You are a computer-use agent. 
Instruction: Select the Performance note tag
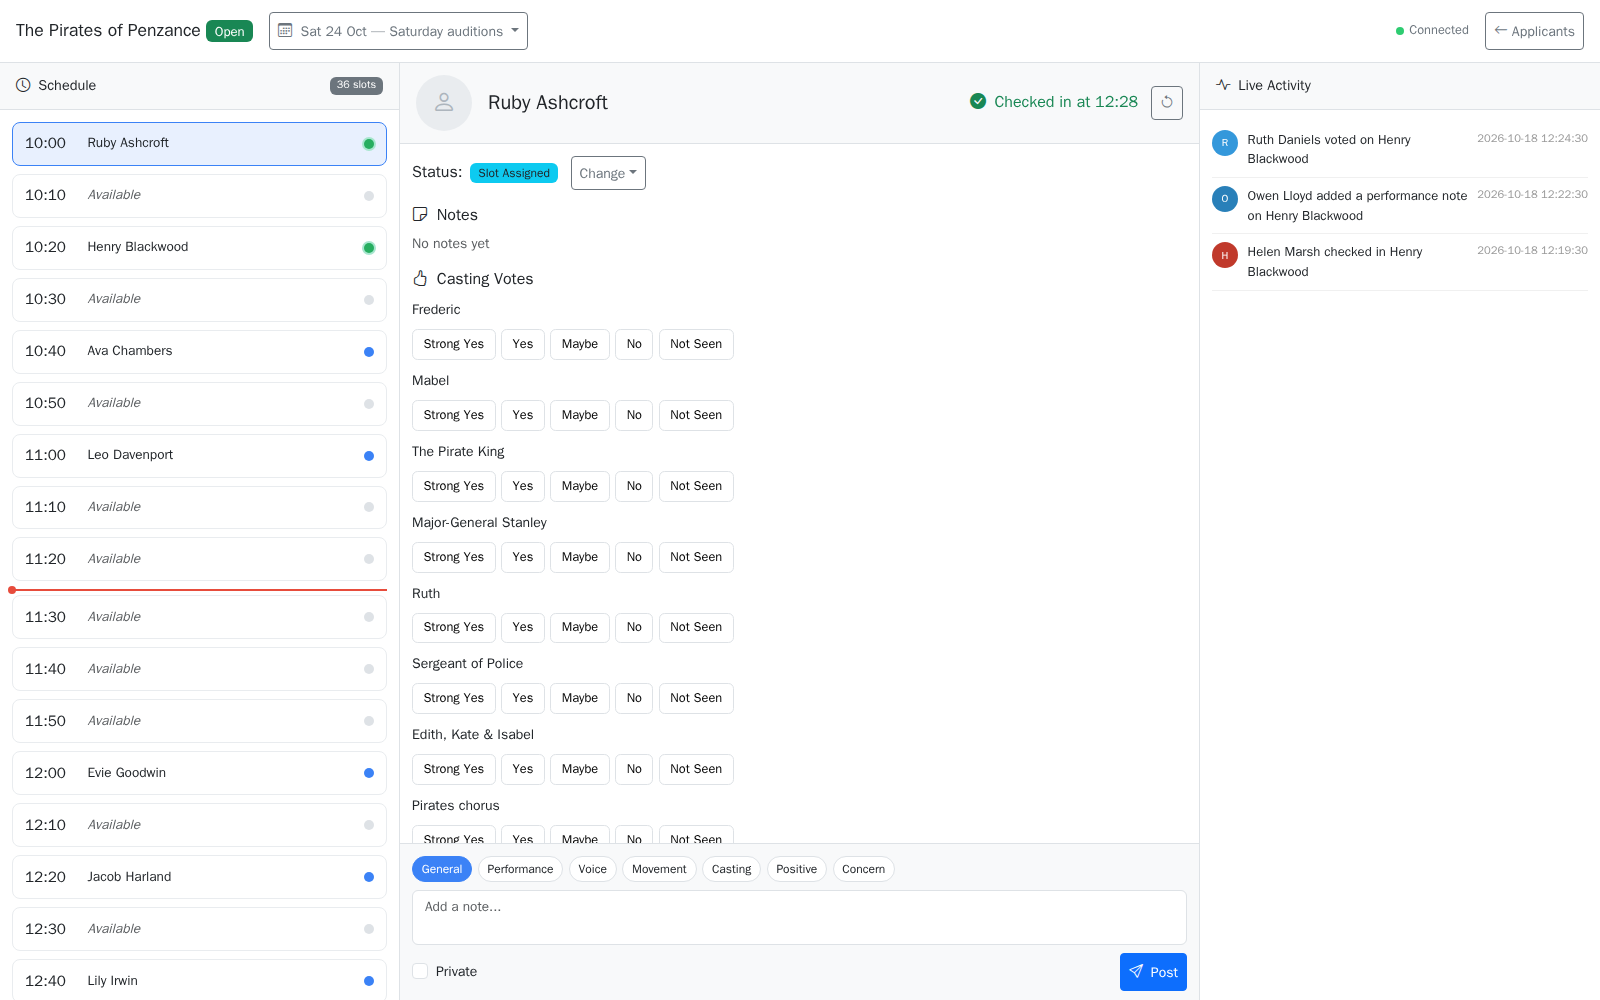click(x=520, y=869)
